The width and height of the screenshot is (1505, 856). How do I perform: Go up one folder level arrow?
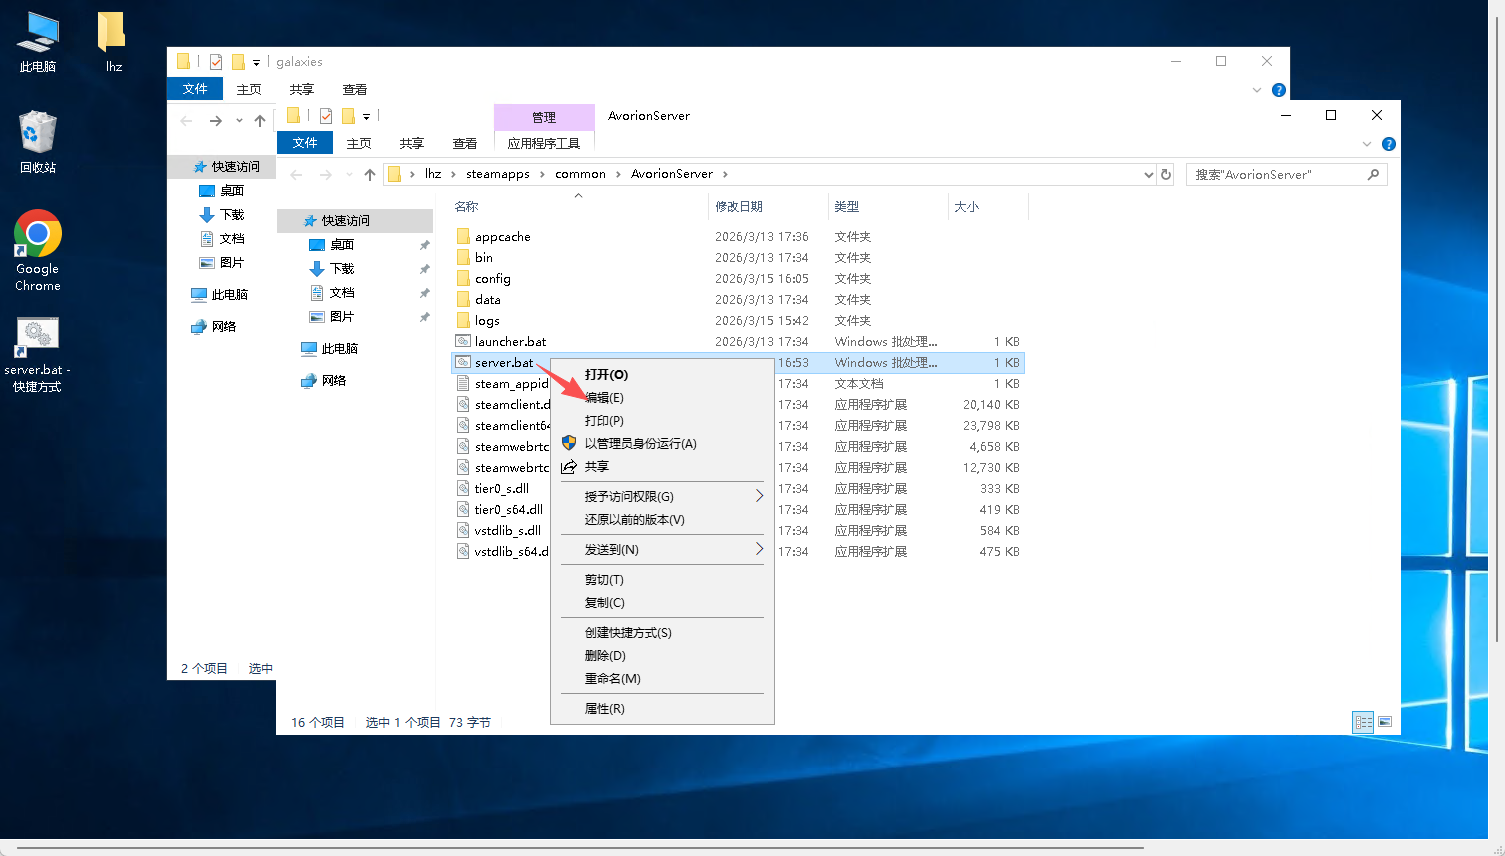point(370,175)
